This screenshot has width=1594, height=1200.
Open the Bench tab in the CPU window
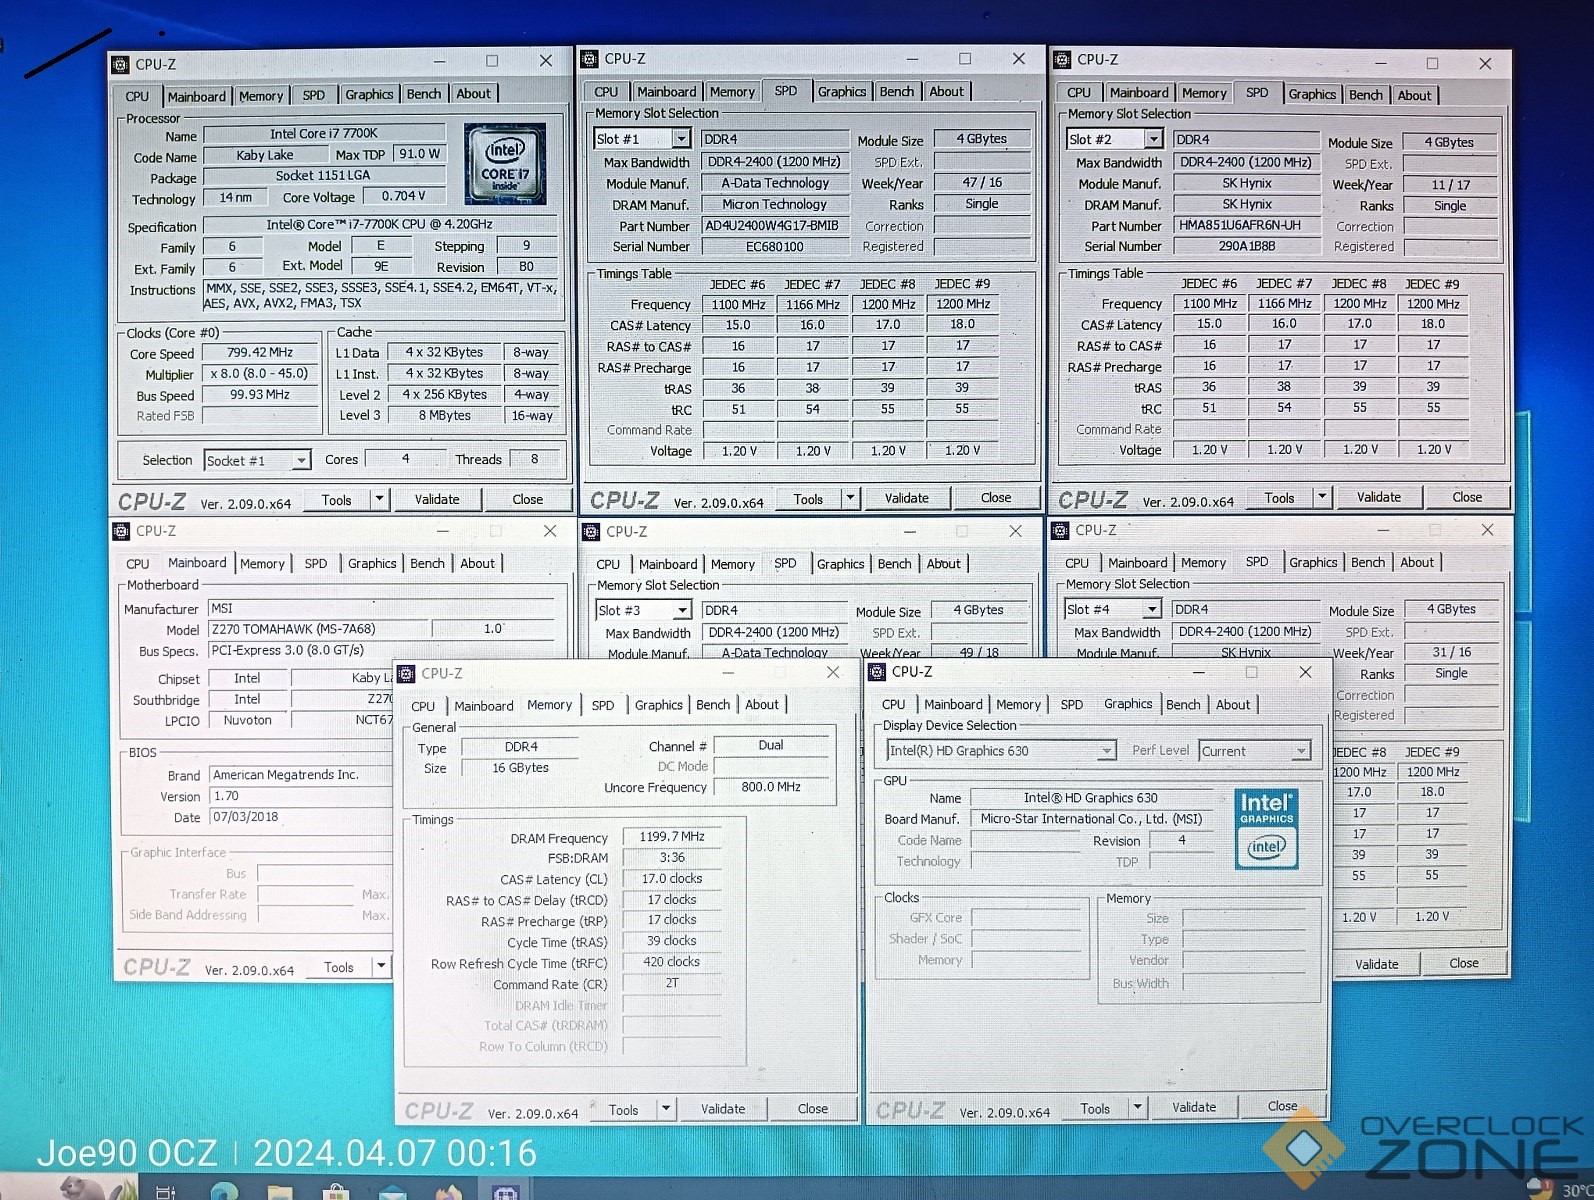[424, 94]
